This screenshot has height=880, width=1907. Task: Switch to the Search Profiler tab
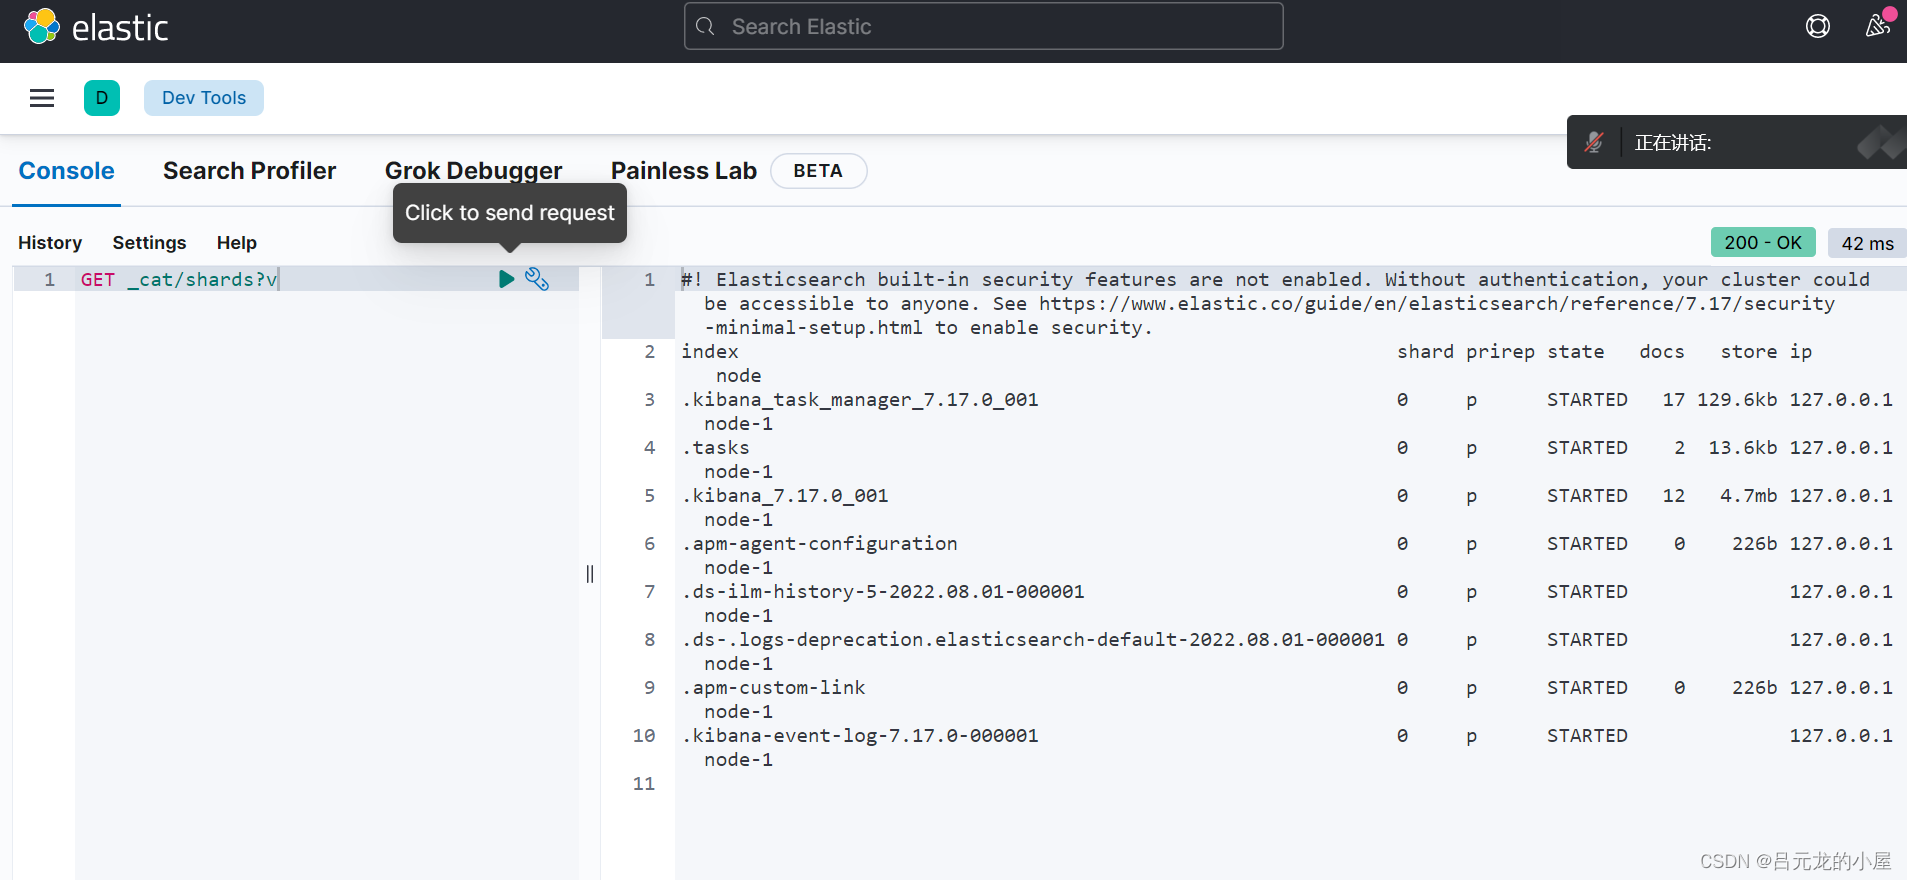point(249,171)
